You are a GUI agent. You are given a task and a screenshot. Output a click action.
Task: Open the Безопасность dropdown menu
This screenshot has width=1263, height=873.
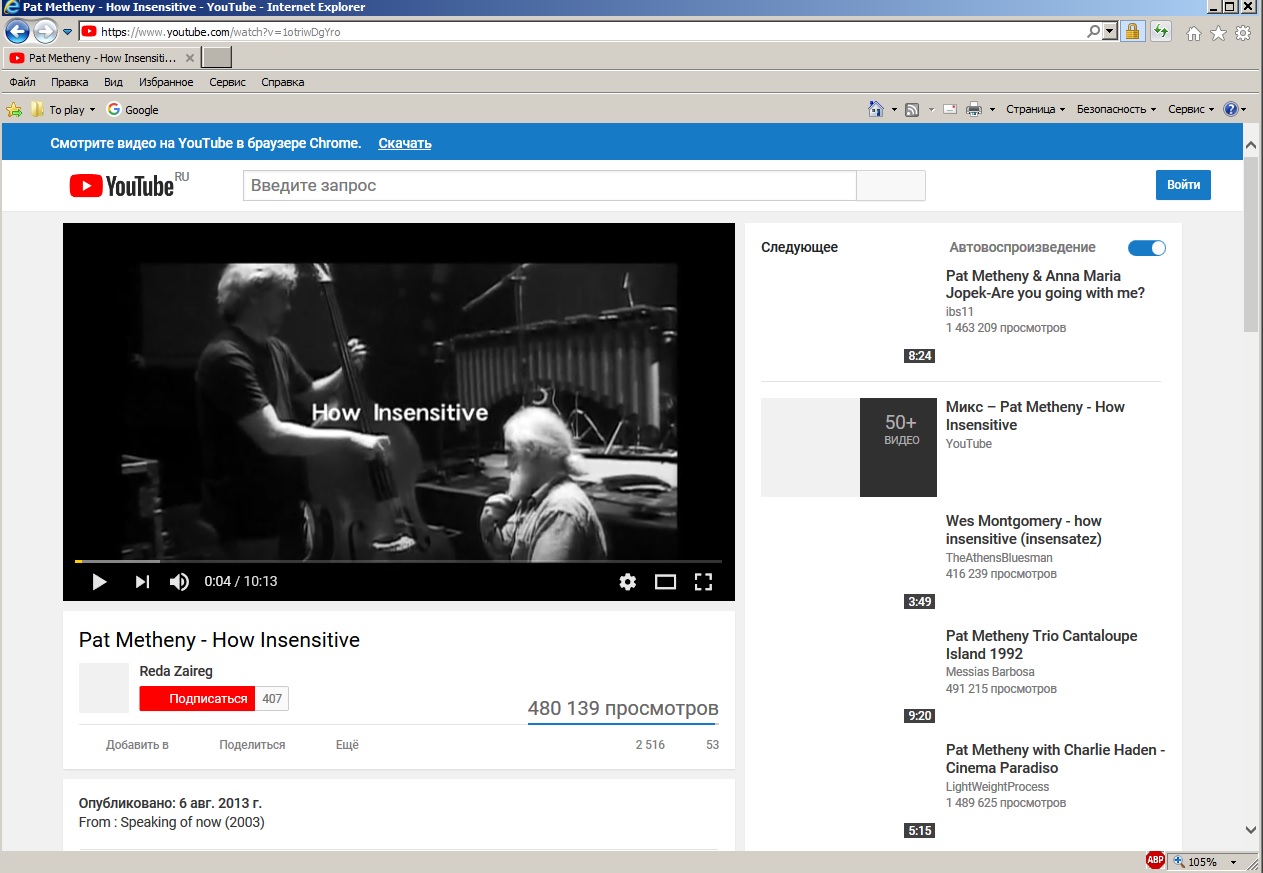coord(1116,109)
